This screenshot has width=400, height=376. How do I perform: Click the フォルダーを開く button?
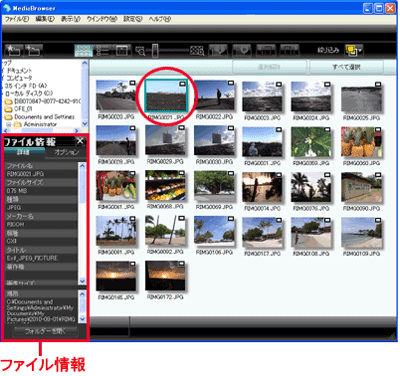click(x=46, y=331)
